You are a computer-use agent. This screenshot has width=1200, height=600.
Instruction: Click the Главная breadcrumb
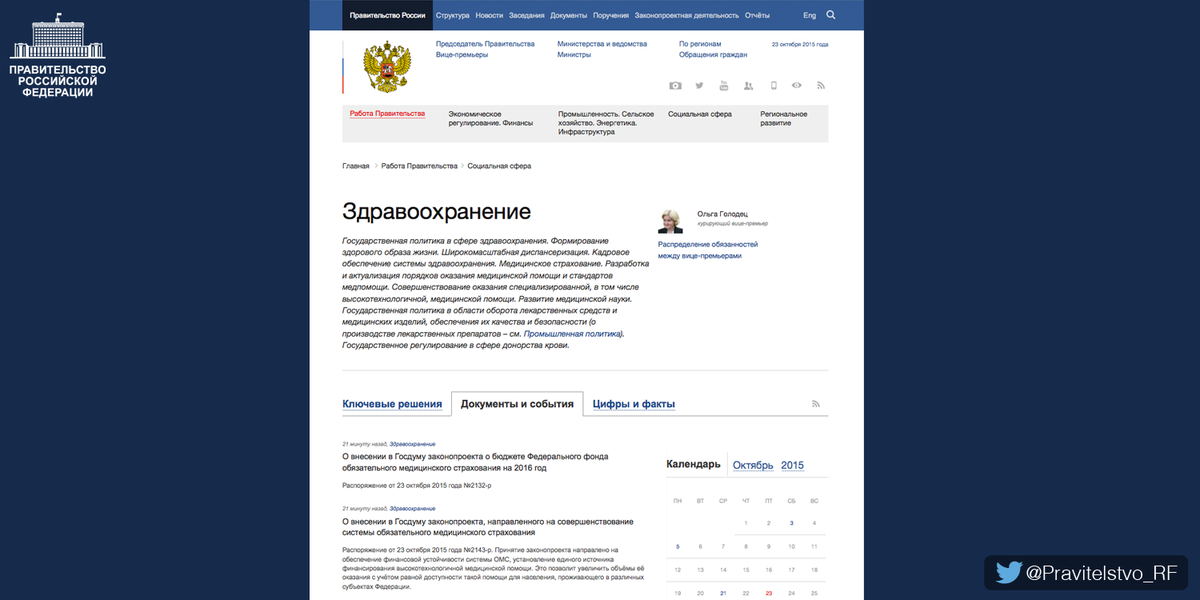356,165
